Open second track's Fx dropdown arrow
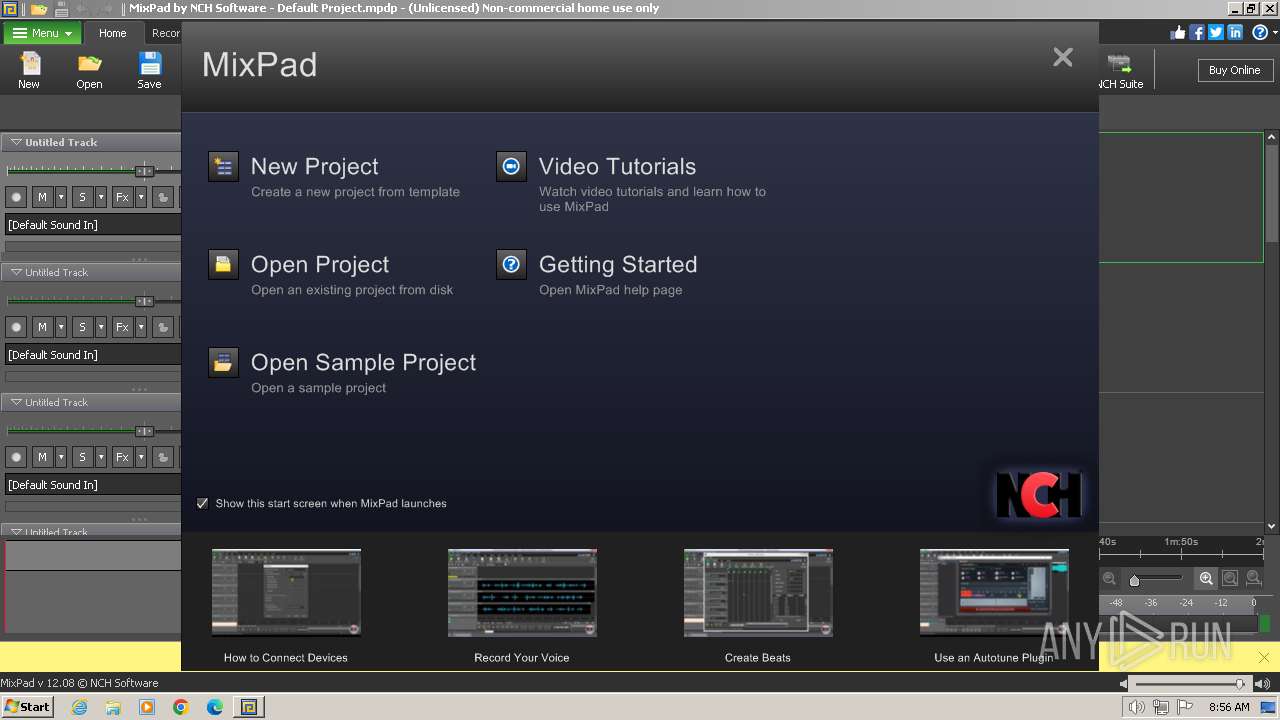1280x720 pixels. (x=141, y=327)
